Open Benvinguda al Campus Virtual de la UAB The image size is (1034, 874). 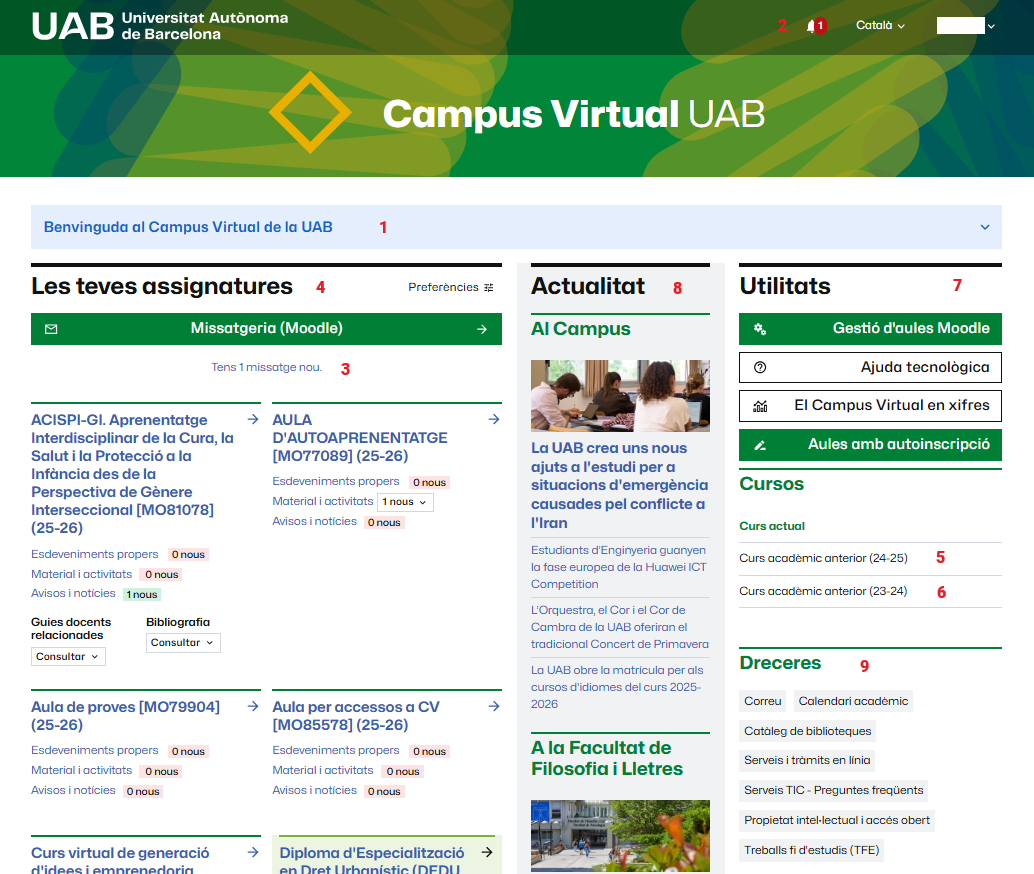click(188, 227)
